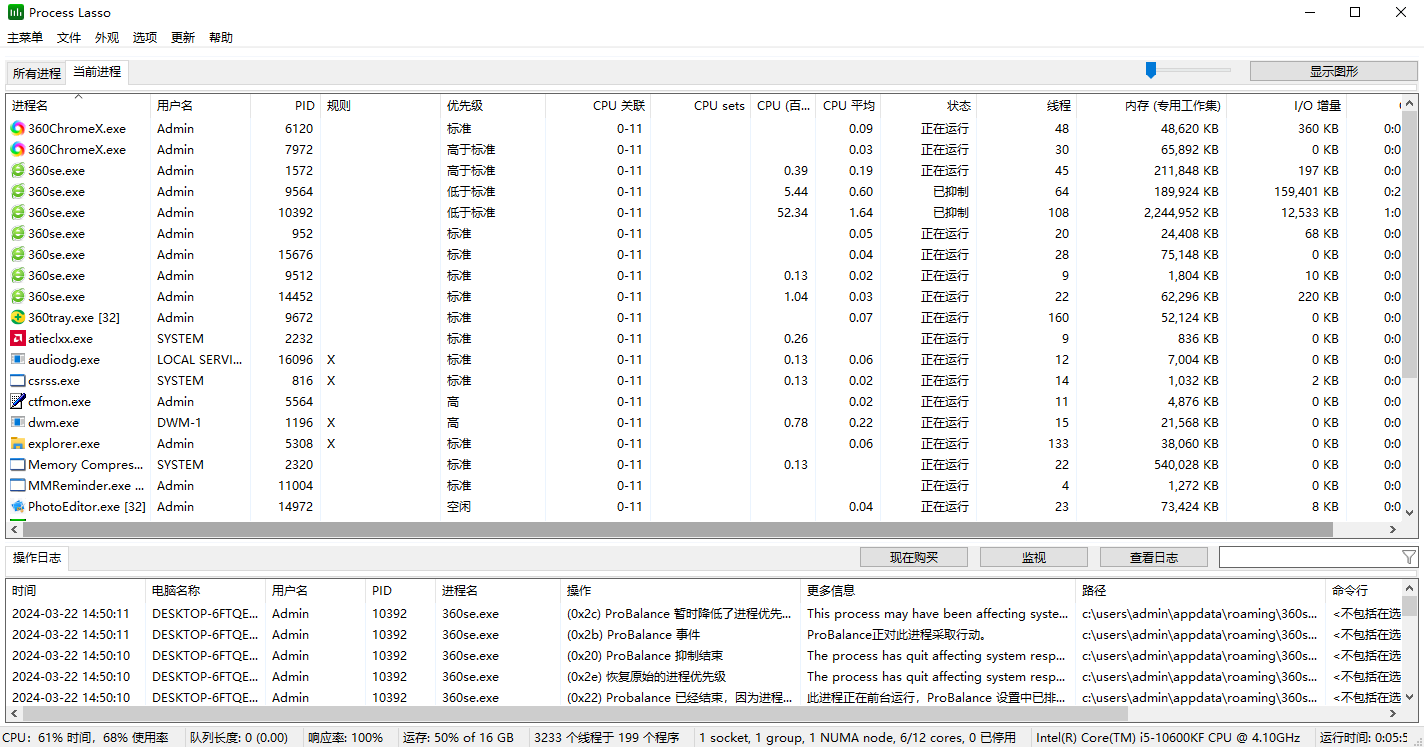This screenshot has width=1424, height=747.
Task: Sort by the 优先级 column header
Action: click(494, 105)
